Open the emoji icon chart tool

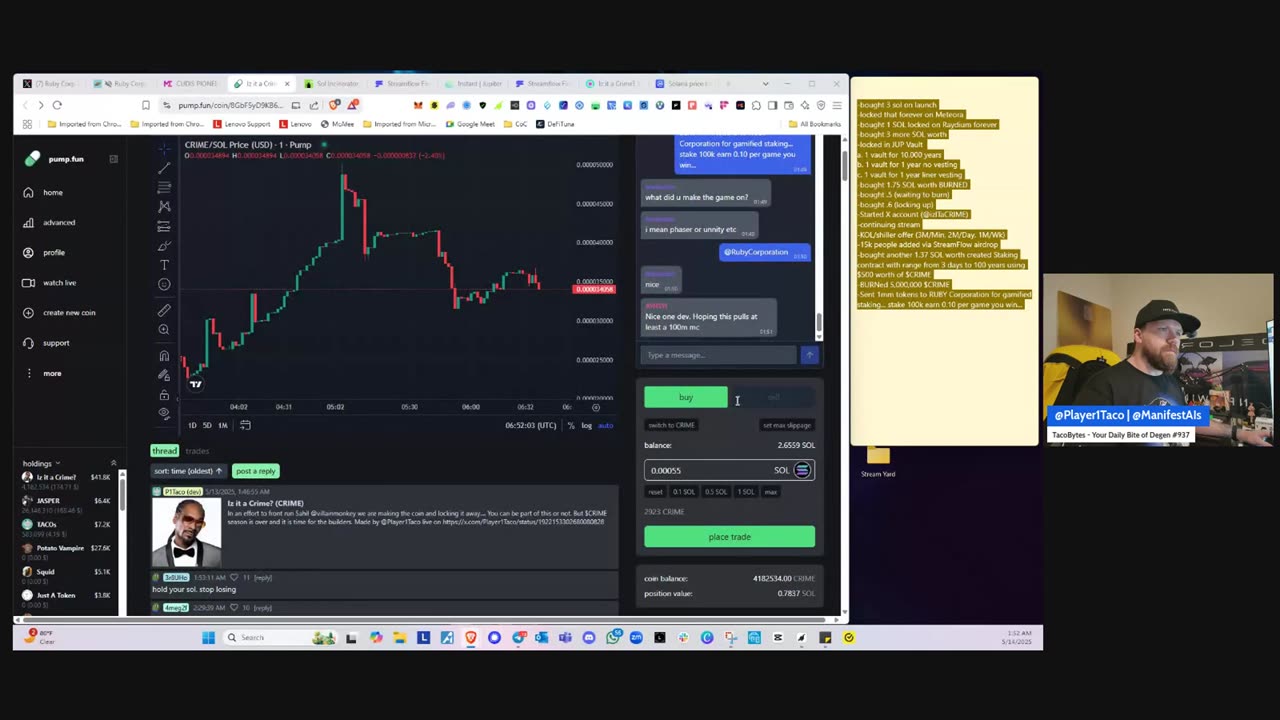coord(164,284)
